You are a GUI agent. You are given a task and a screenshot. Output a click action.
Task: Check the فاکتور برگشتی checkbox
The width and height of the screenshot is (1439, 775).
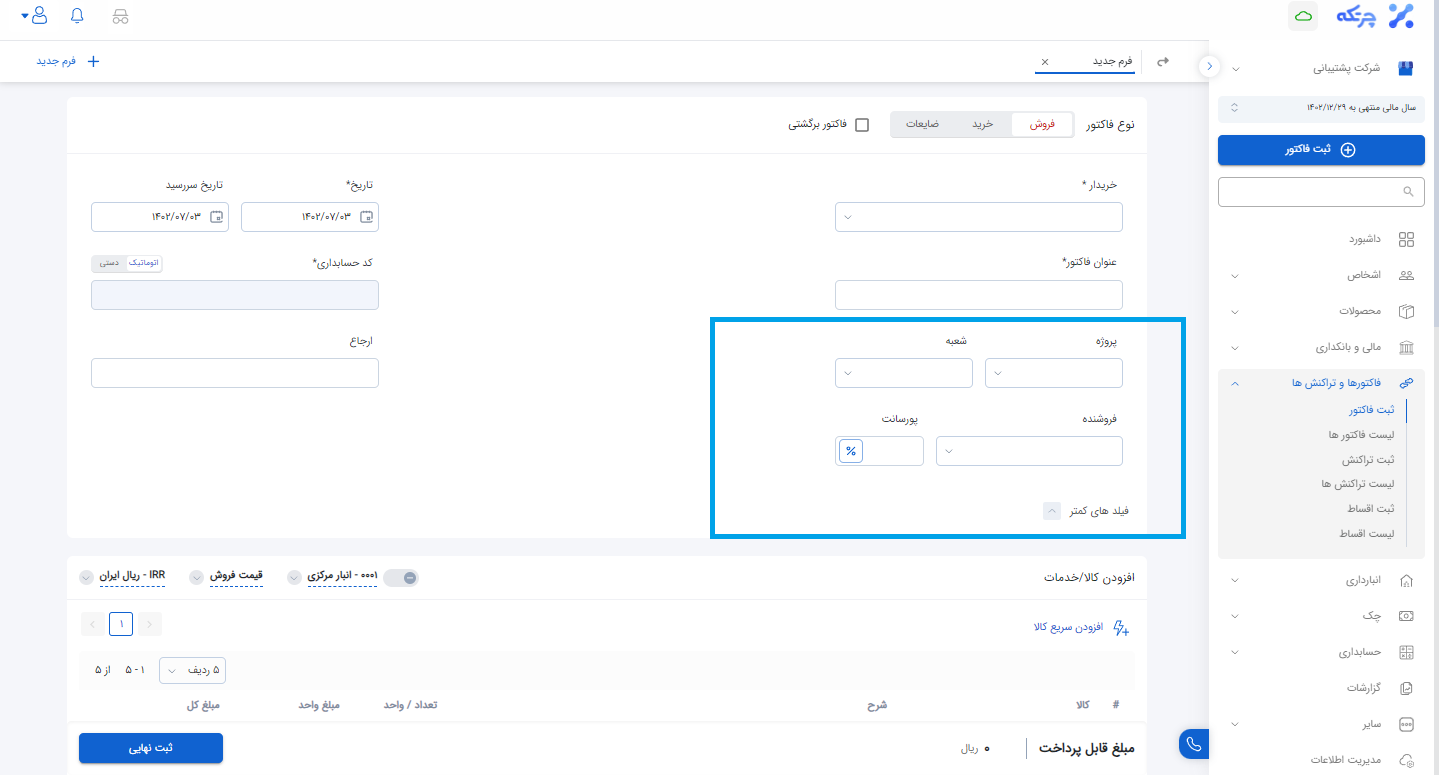862,125
